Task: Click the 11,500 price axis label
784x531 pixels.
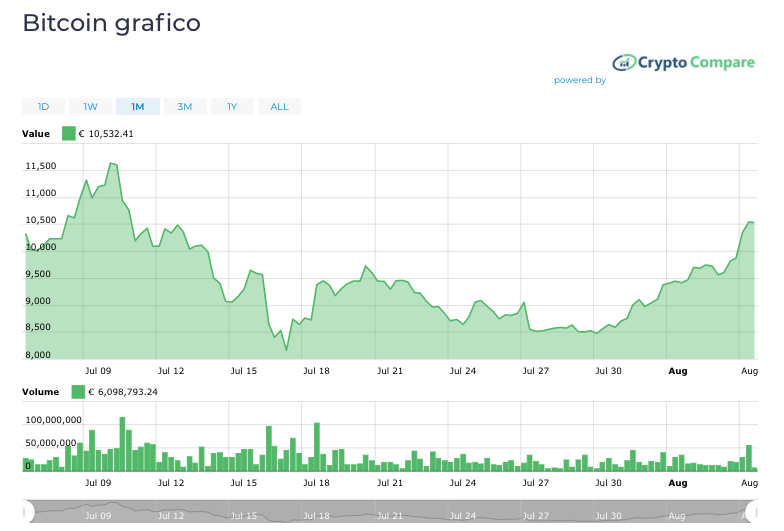Action: [x=41, y=166]
